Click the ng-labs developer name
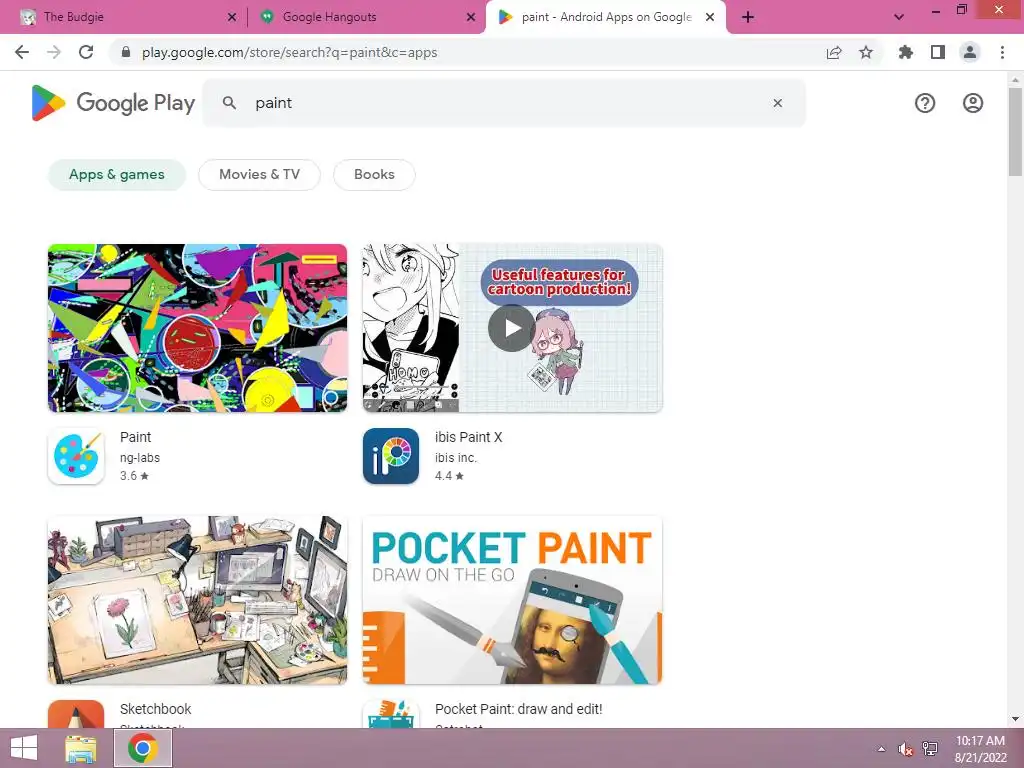The image size is (1024, 768). pyautogui.click(x=140, y=458)
